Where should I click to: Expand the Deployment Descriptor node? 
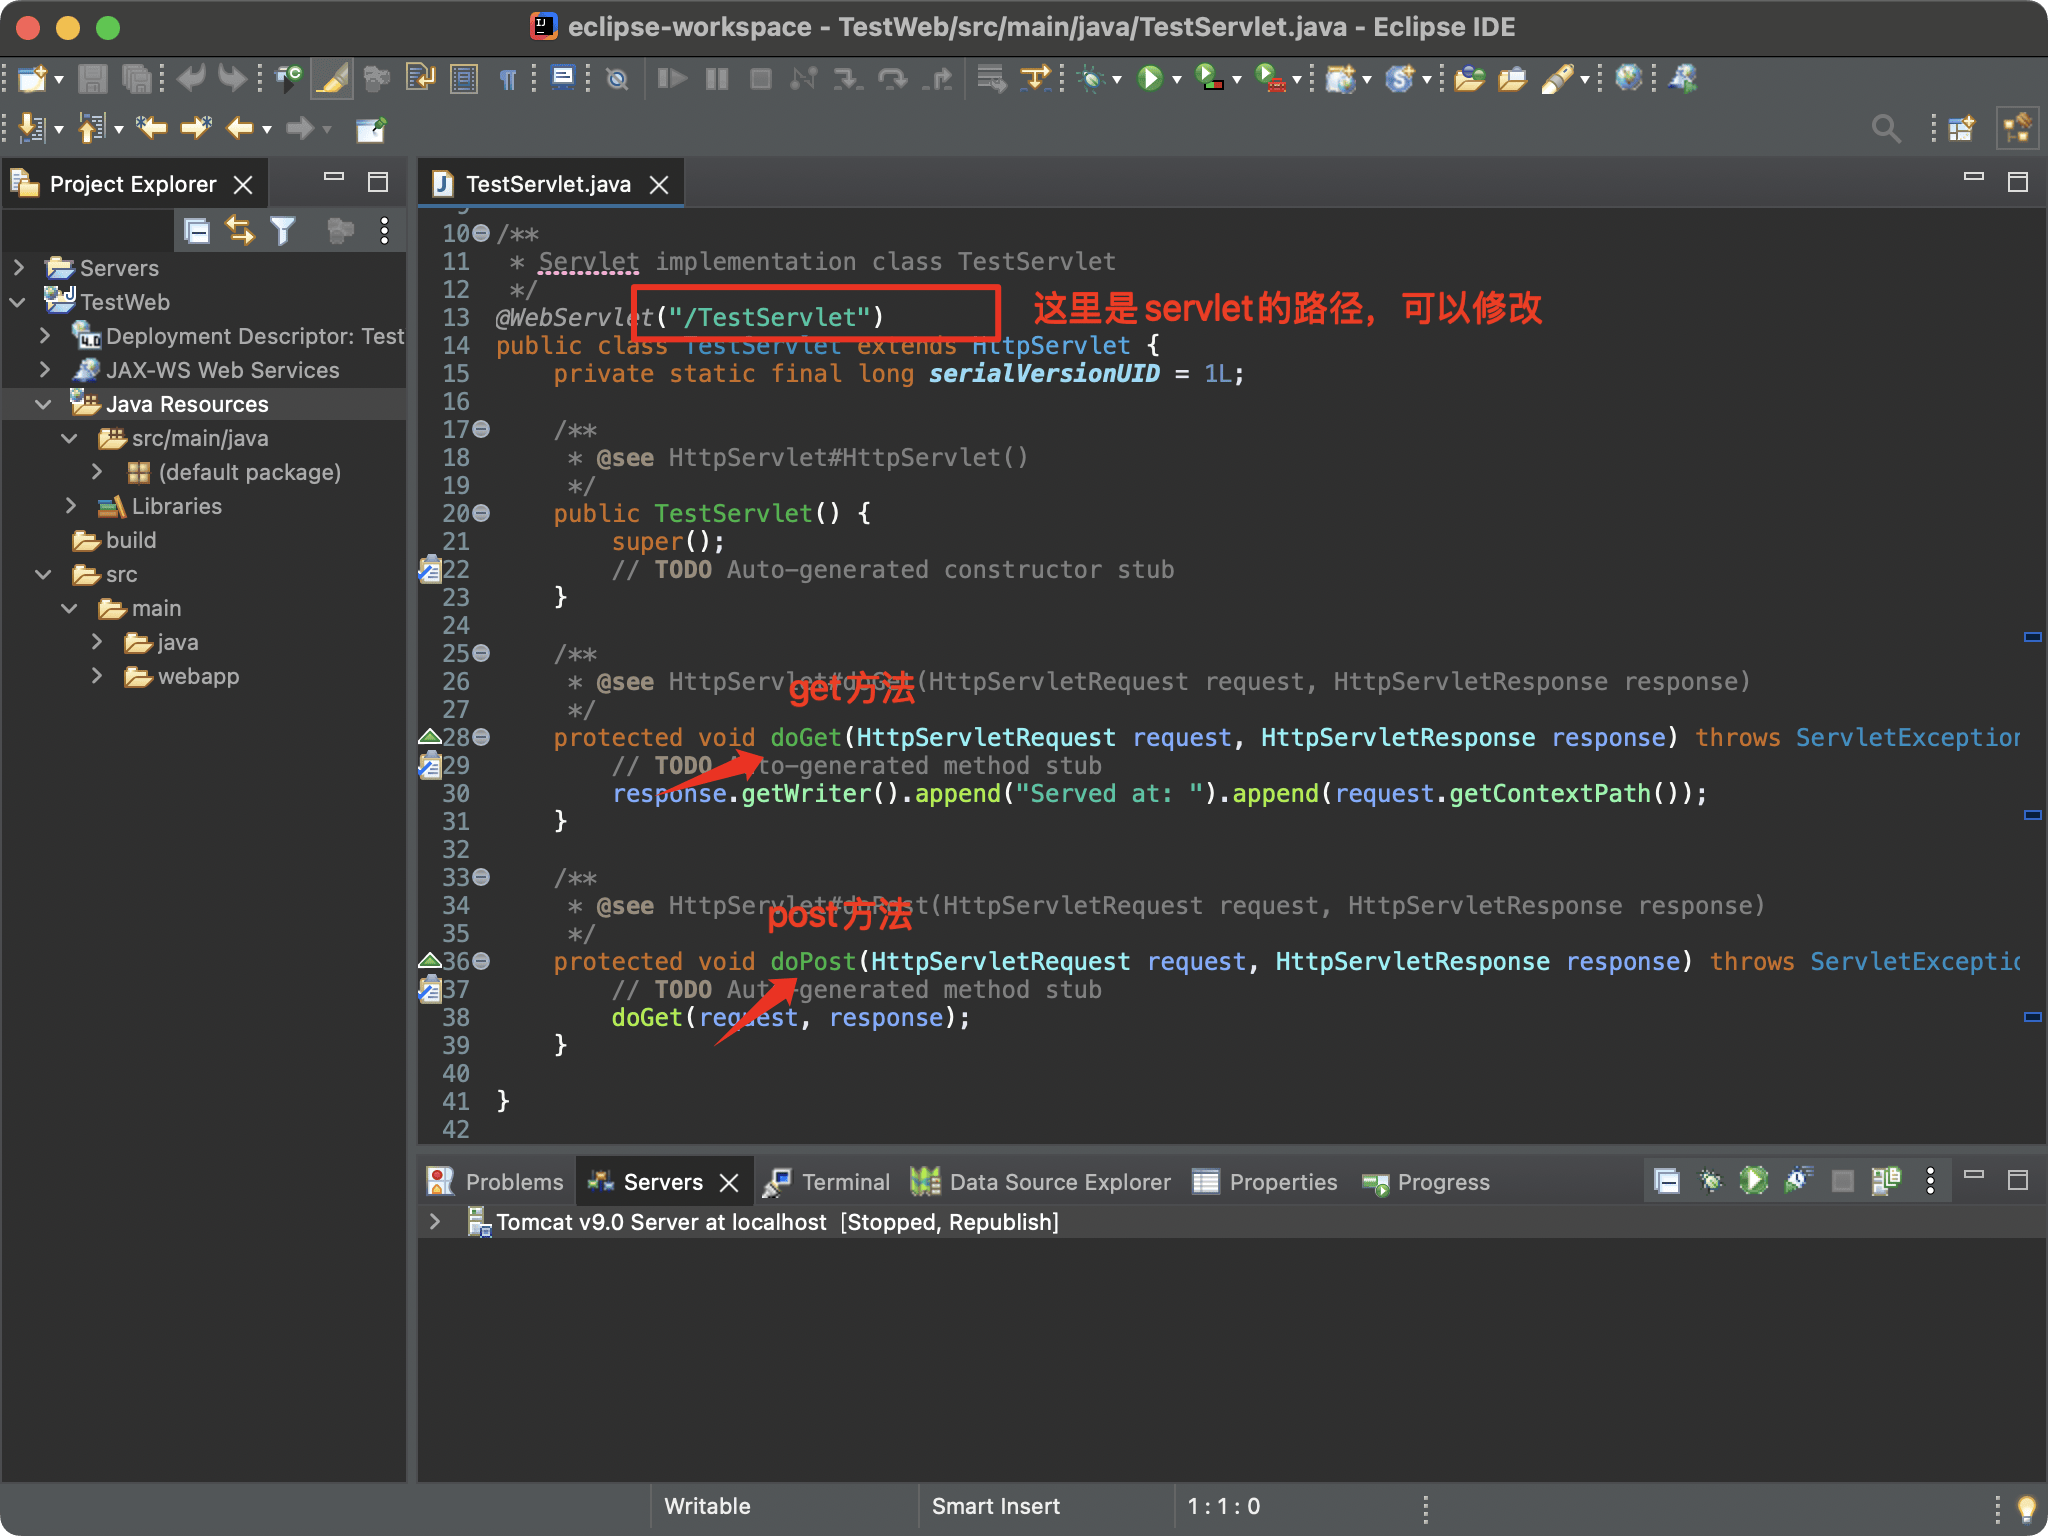click(x=45, y=336)
